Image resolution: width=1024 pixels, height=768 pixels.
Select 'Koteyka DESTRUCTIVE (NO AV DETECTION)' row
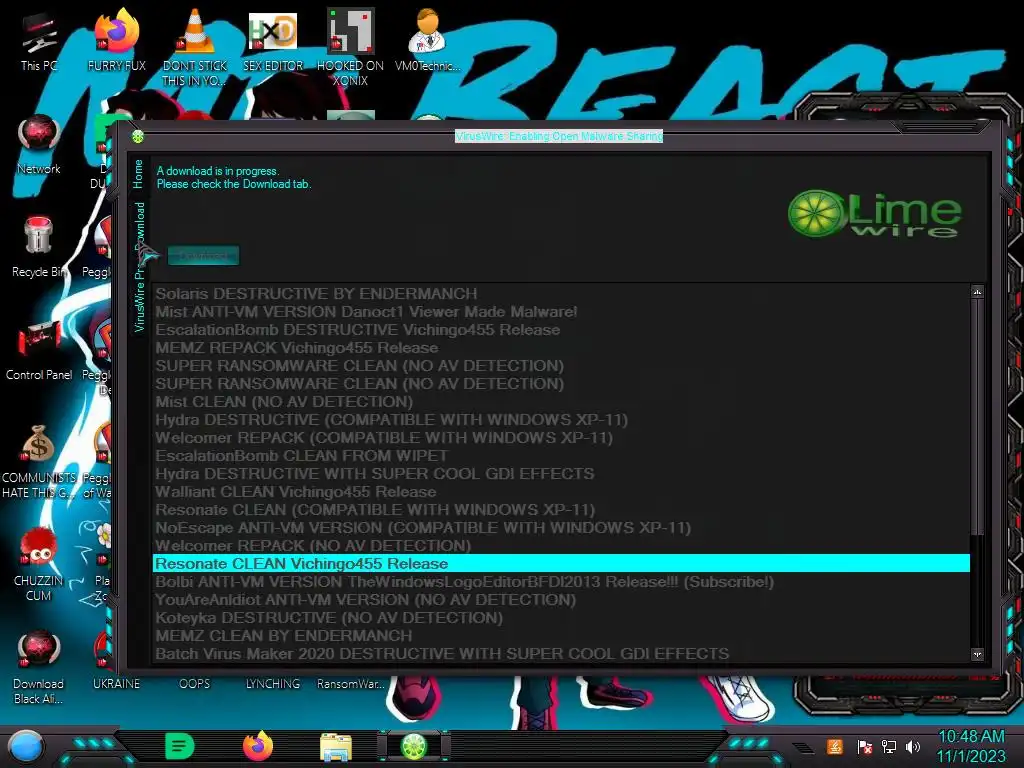pos(561,618)
